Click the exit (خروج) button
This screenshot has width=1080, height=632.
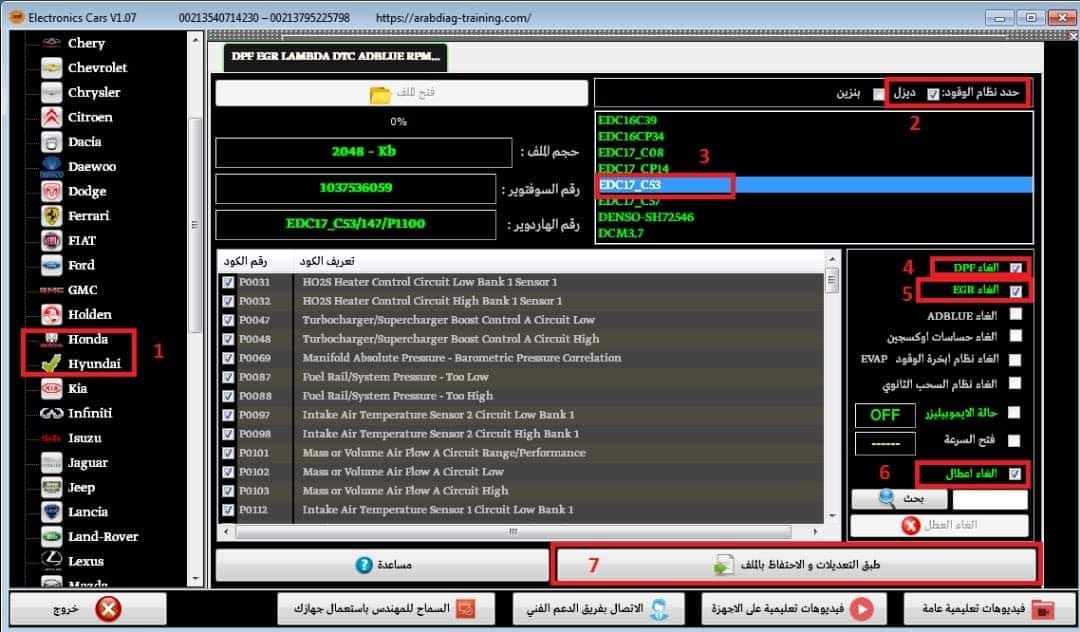click(88, 609)
